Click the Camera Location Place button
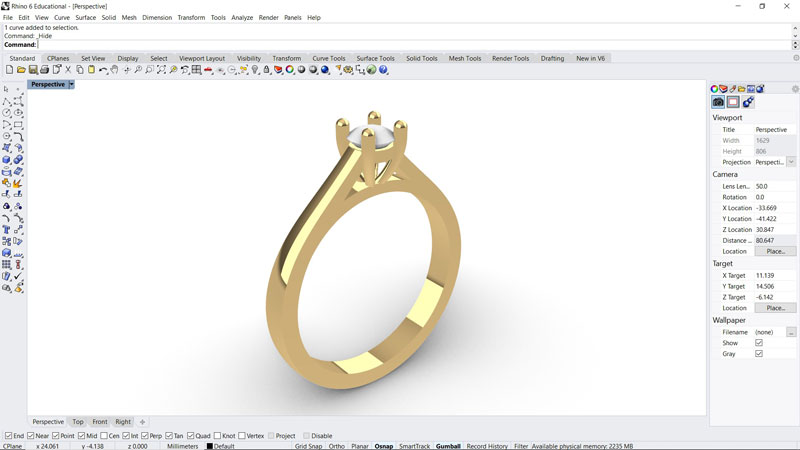The image size is (800, 450). tap(775, 251)
